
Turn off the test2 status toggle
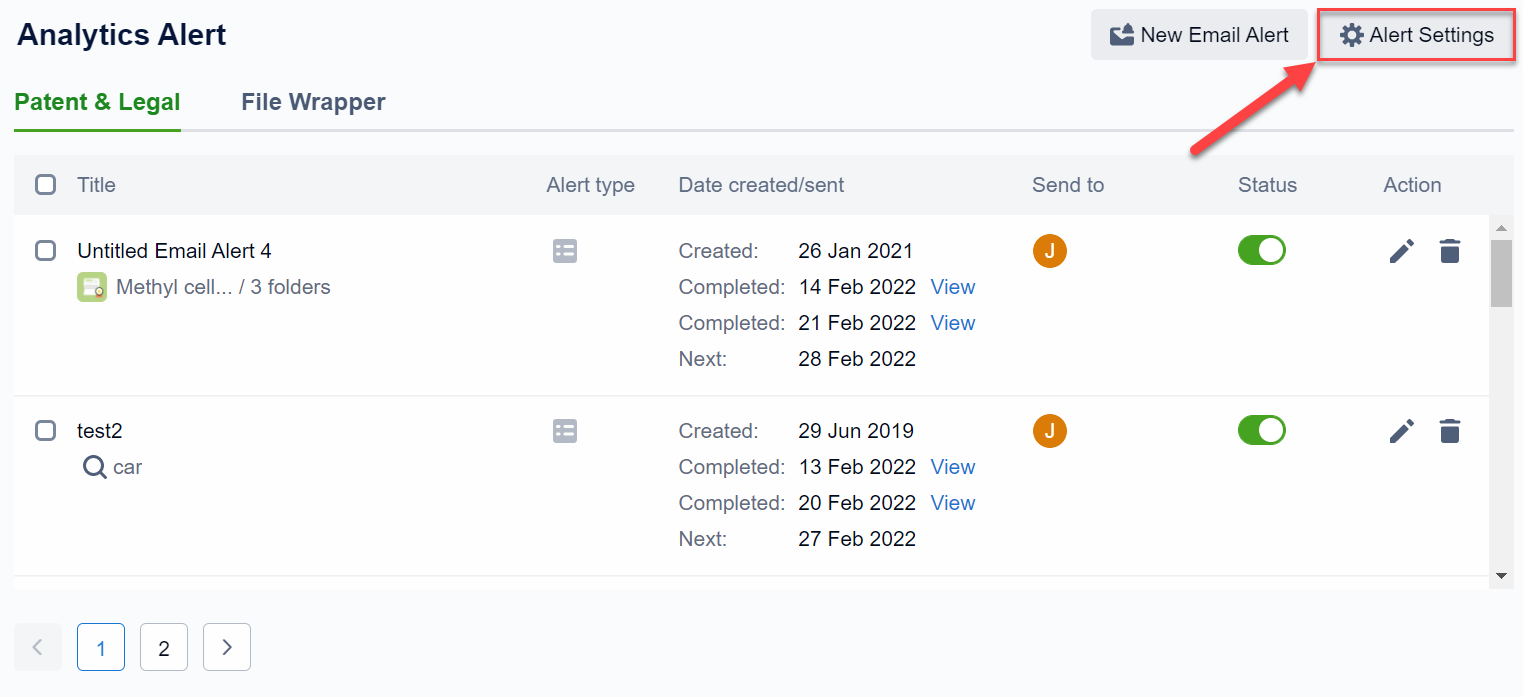(x=1261, y=430)
